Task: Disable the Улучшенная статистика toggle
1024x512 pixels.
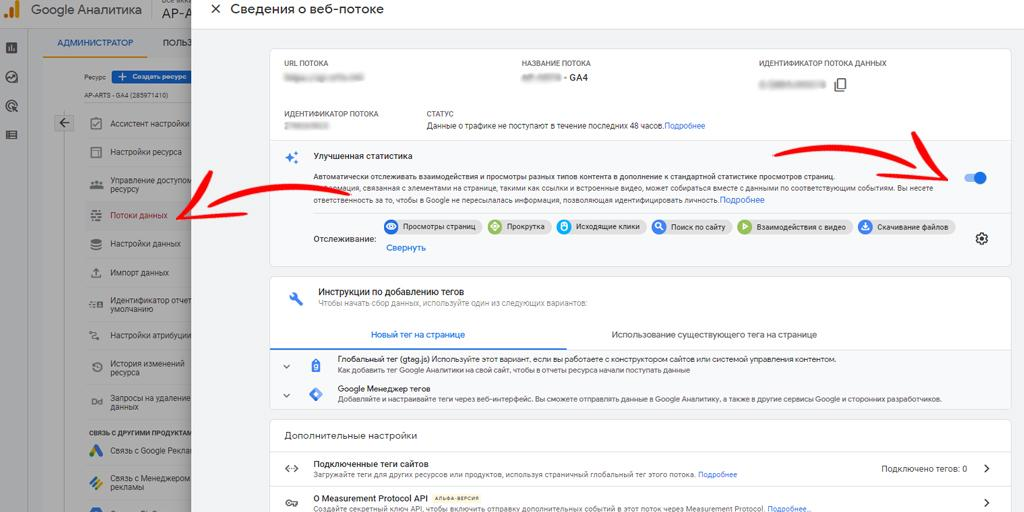Action: (975, 178)
